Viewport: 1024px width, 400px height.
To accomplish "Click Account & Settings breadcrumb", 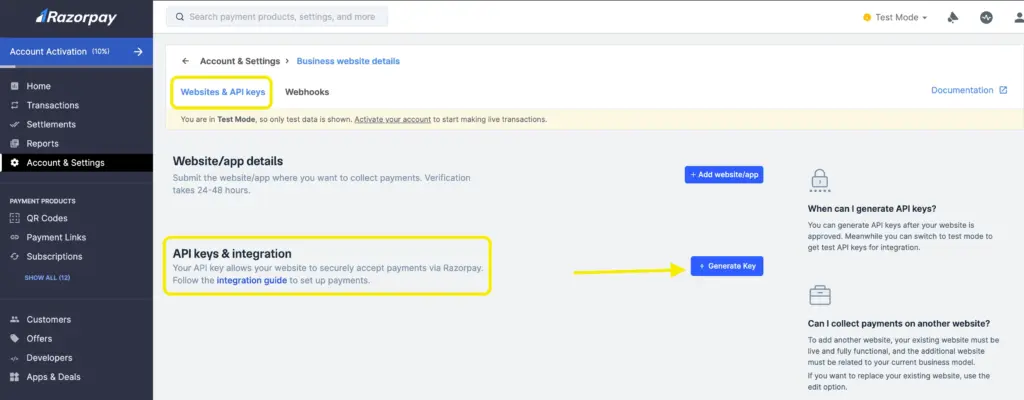I will (240, 61).
